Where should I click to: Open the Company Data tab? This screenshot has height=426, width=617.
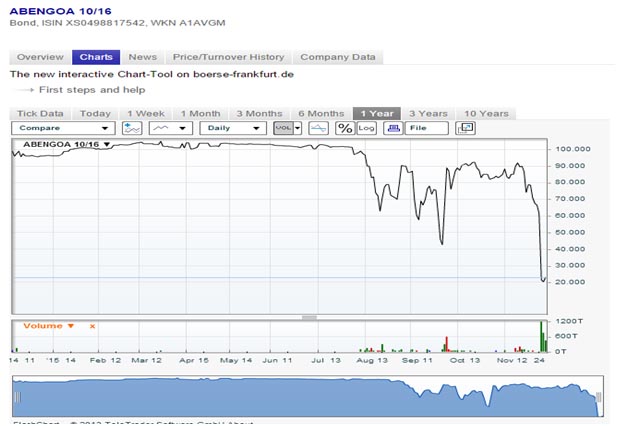point(338,57)
